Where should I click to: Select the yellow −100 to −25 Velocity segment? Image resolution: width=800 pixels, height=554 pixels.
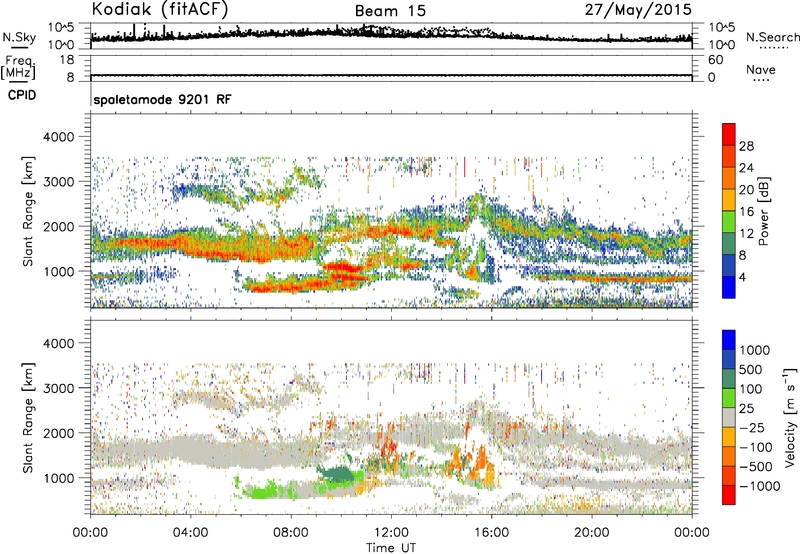[x=729, y=437]
